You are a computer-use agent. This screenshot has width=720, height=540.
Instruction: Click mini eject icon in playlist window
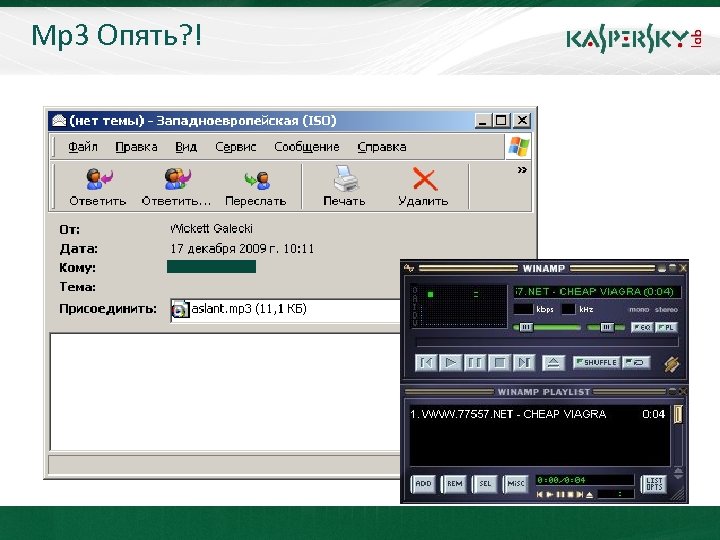590,495
